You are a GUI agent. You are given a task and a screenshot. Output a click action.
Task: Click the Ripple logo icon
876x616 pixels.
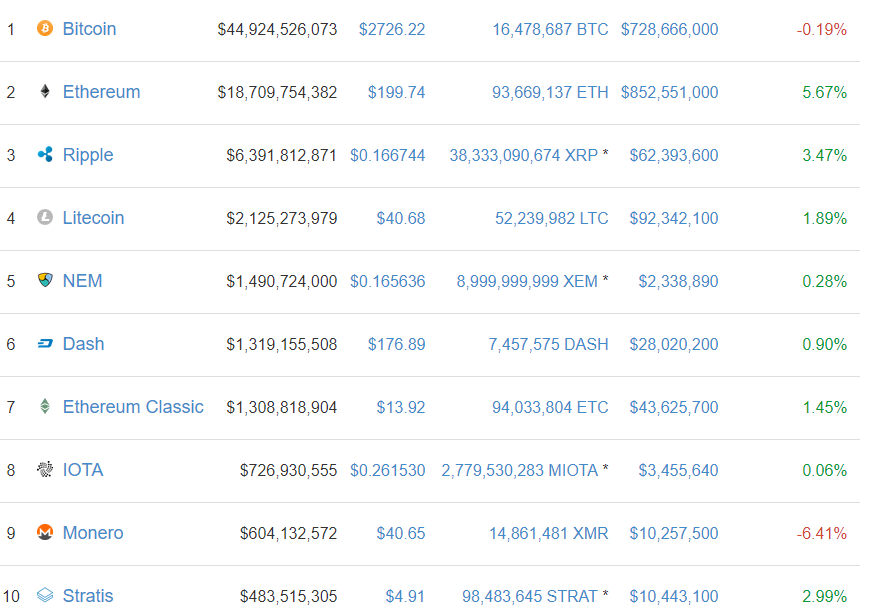(x=45, y=154)
